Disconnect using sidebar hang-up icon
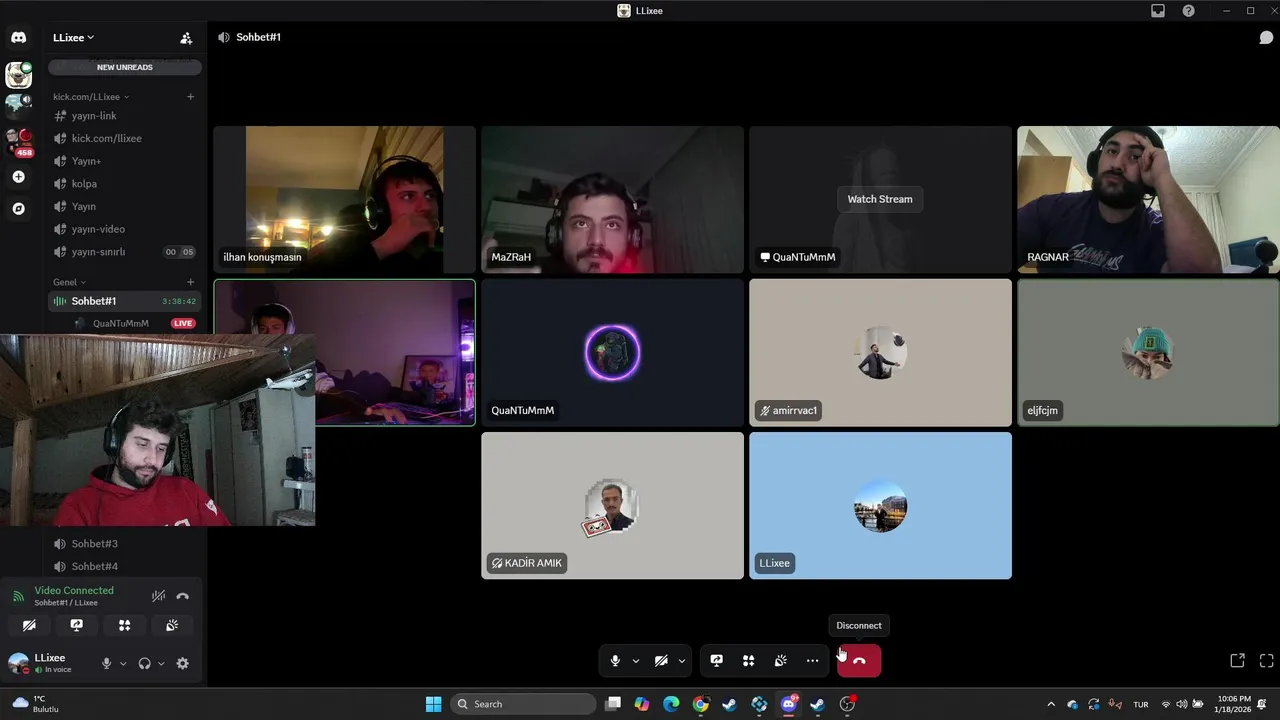The image size is (1280, 720). 182,596
